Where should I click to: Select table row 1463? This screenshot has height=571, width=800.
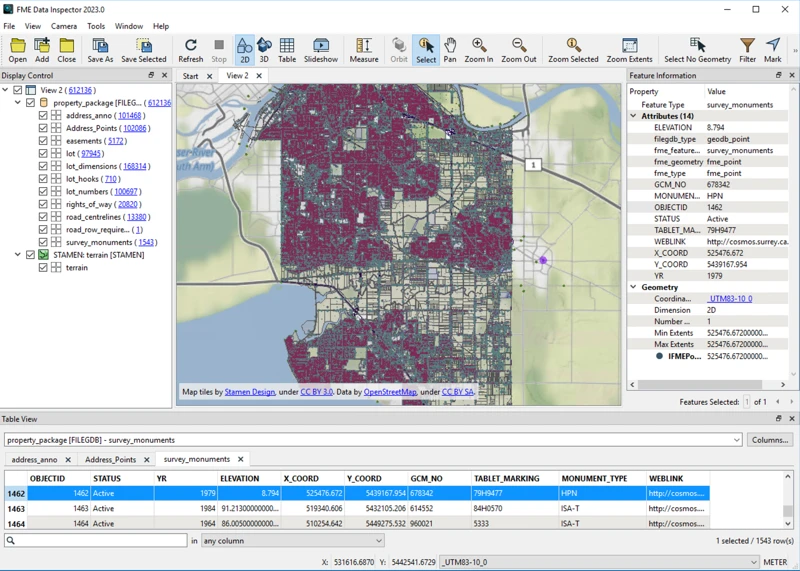357,508
